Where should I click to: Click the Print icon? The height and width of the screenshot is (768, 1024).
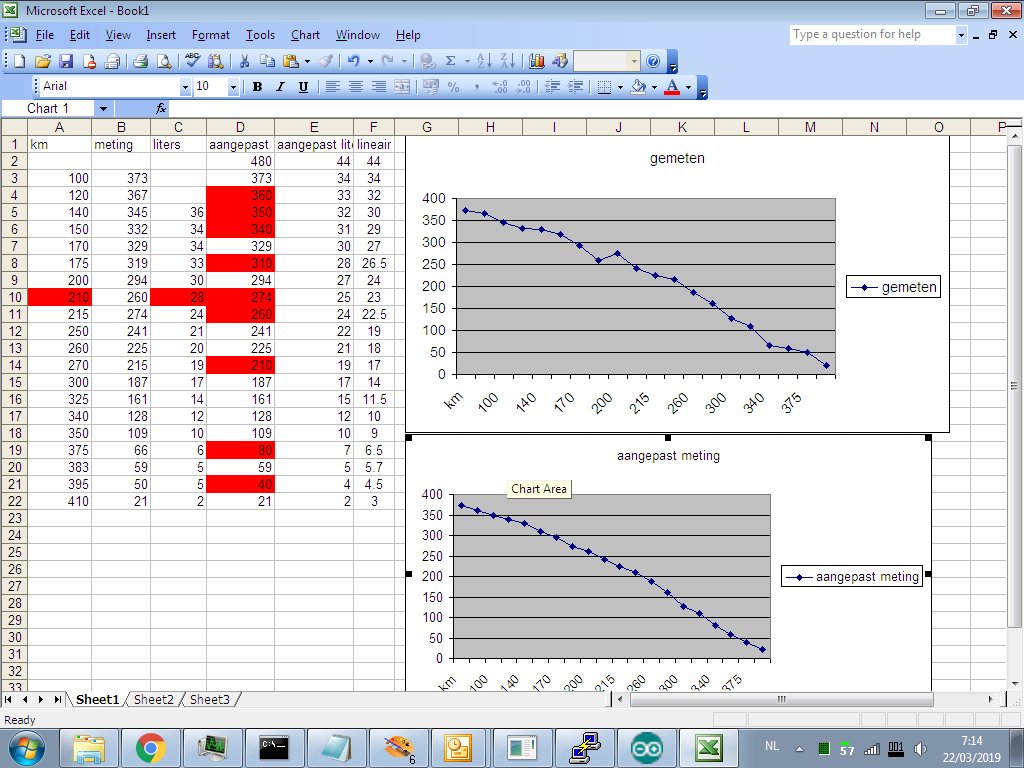[x=140, y=61]
